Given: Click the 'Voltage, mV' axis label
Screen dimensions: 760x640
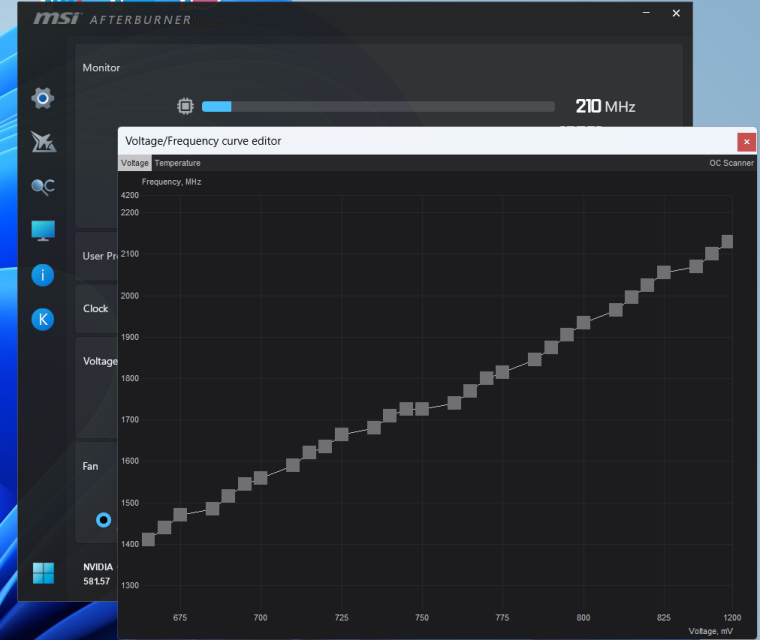Looking at the screenshot, I should [x=711, y=631].
